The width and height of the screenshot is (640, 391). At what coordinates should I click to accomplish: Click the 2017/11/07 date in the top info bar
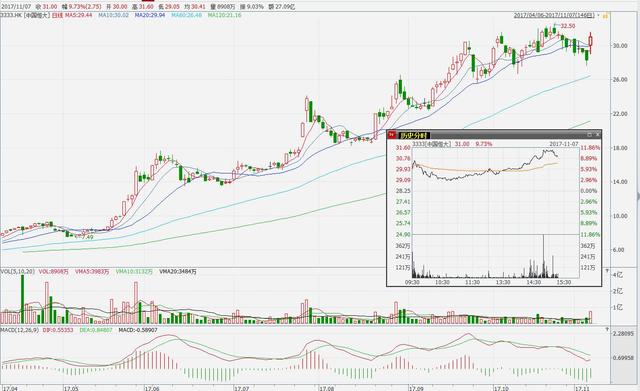(16, 7)
